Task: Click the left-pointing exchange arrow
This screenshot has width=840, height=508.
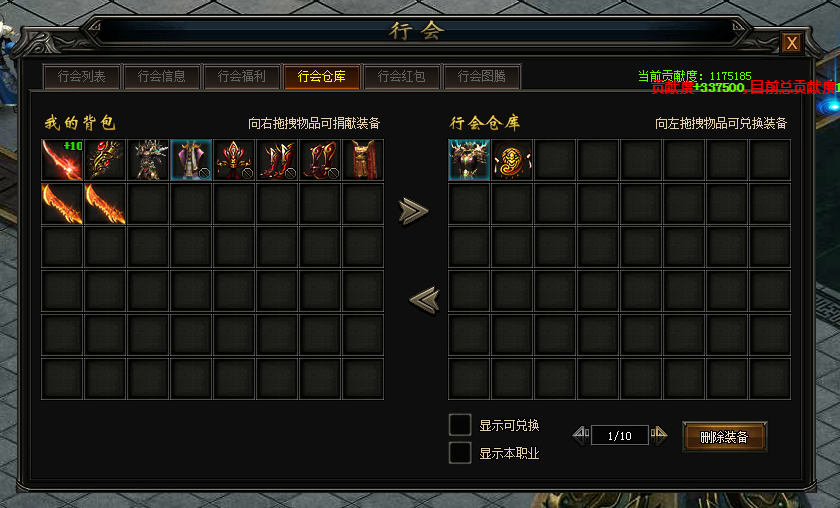Action: (424, 300)
